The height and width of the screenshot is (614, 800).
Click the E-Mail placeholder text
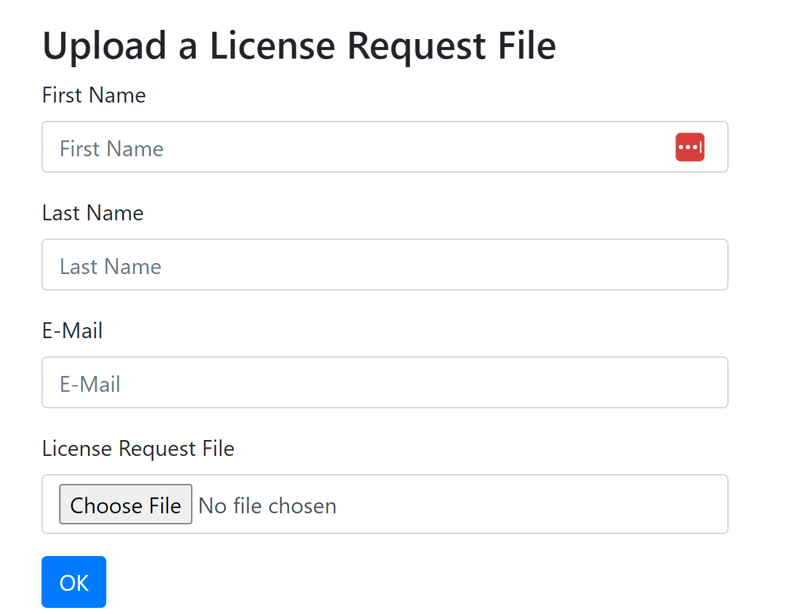(x=90, y=382)
